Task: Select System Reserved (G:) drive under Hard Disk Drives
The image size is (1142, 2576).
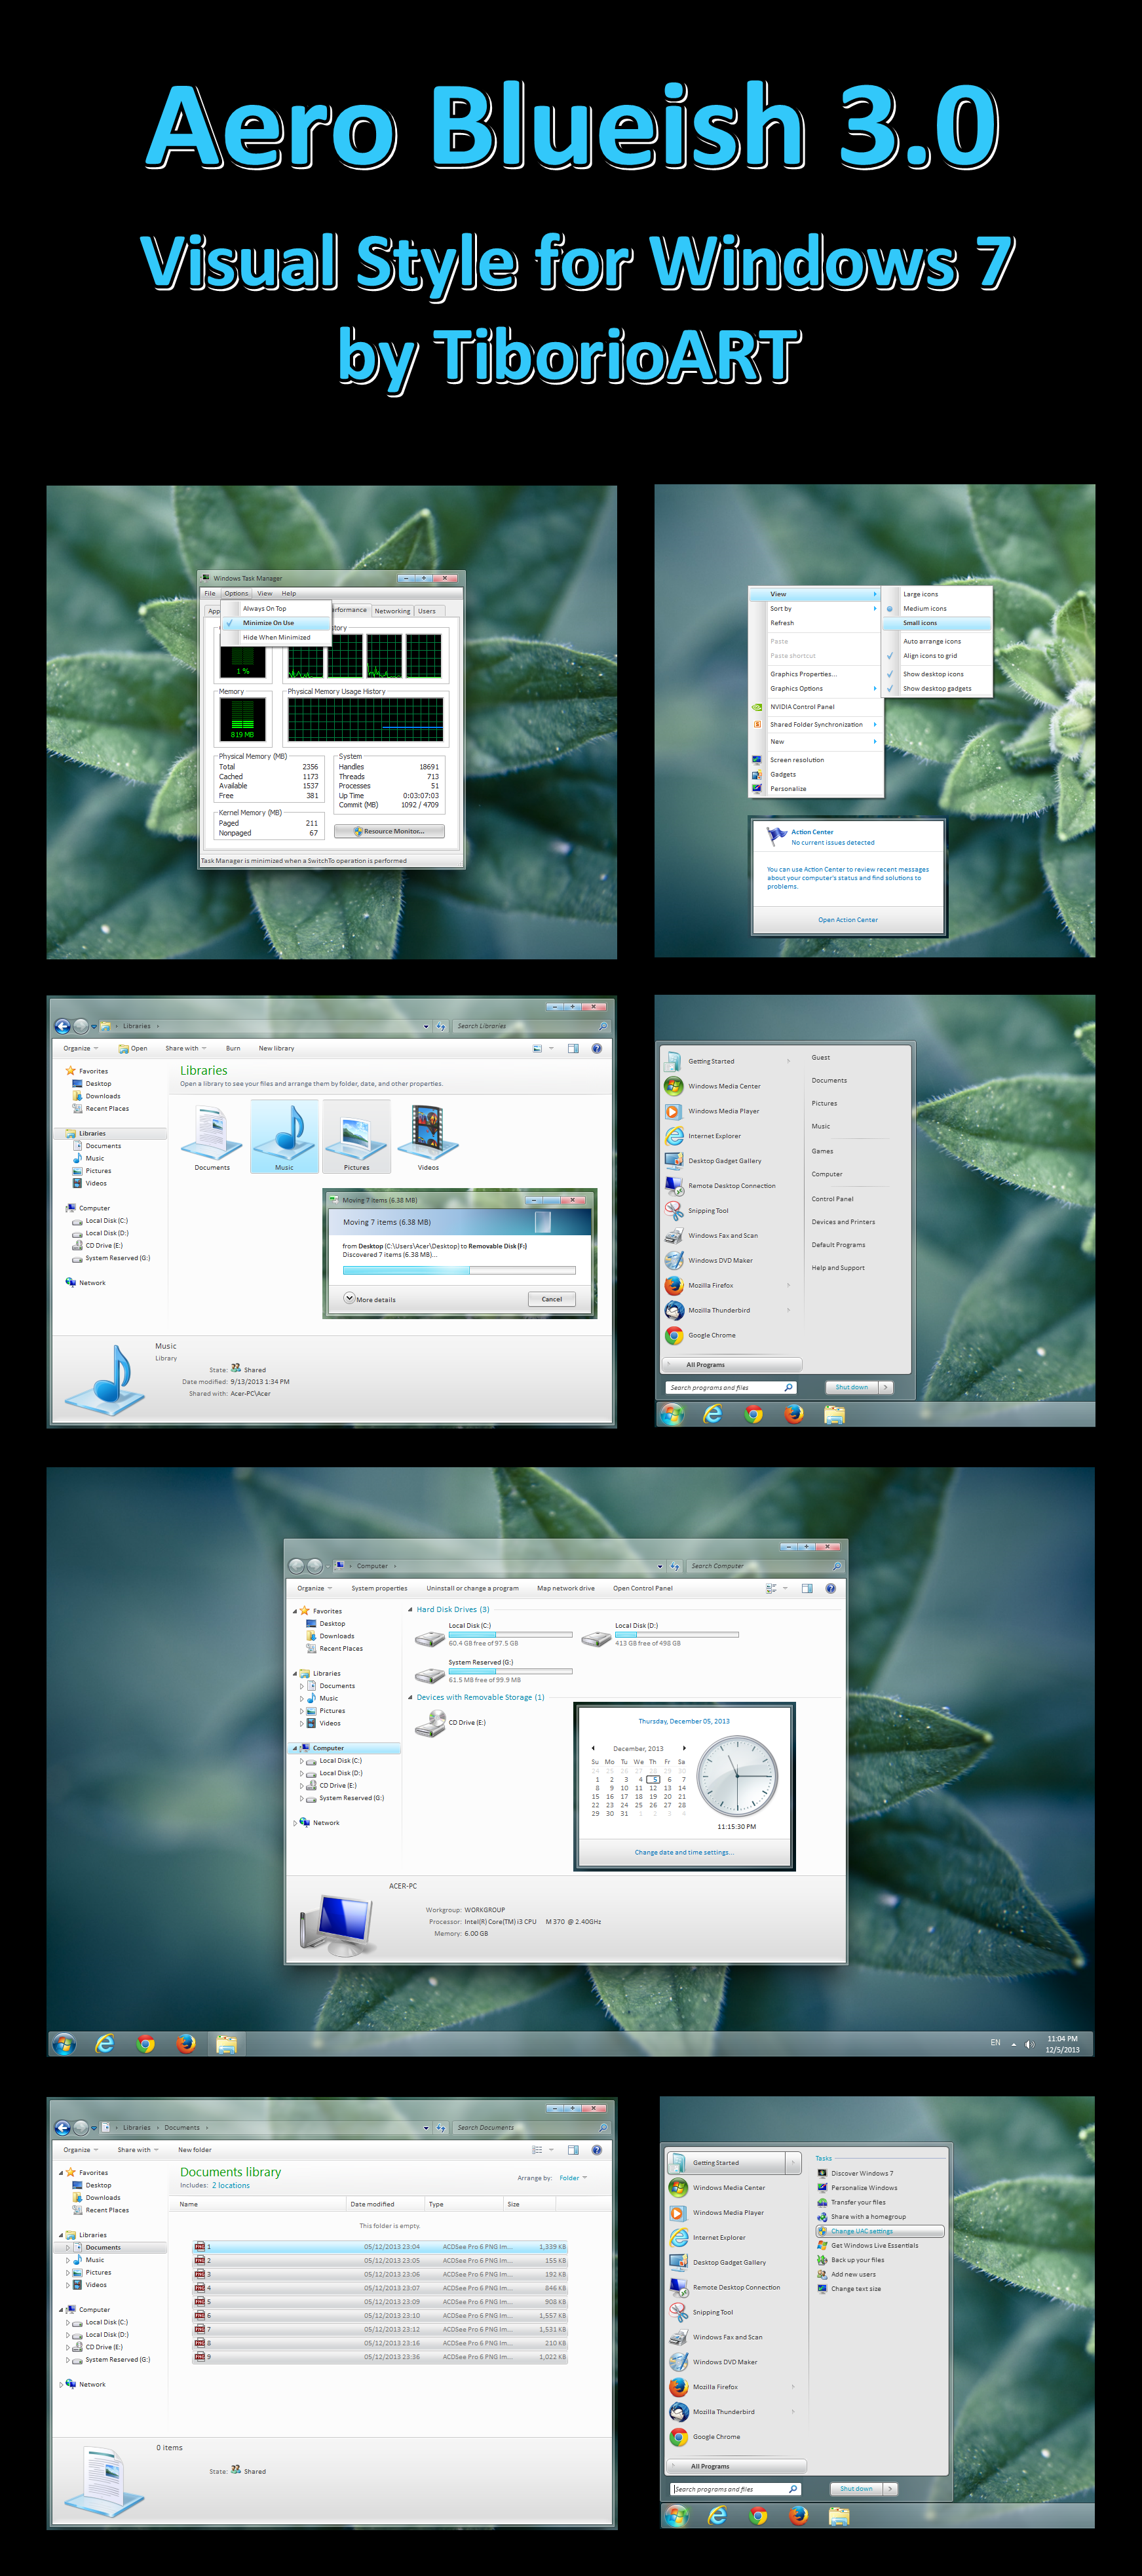Action: coord(494,1671)
